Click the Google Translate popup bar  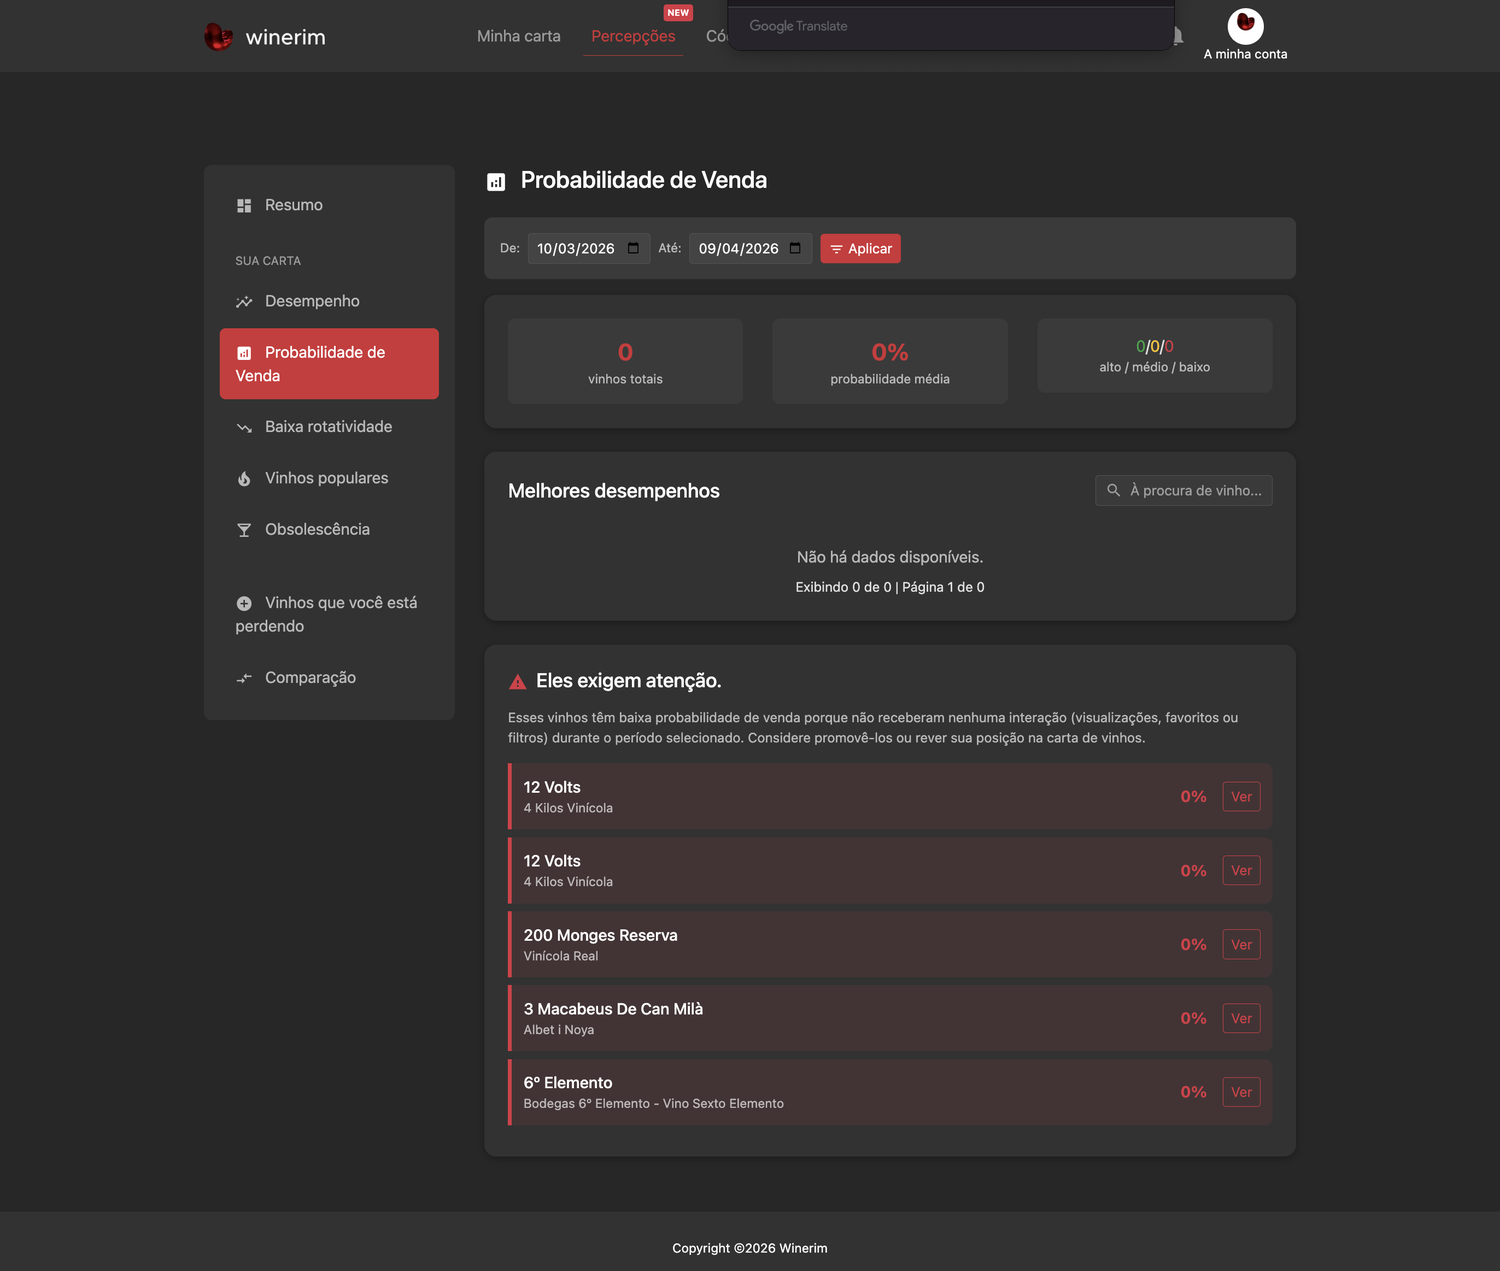pos(951,27)
